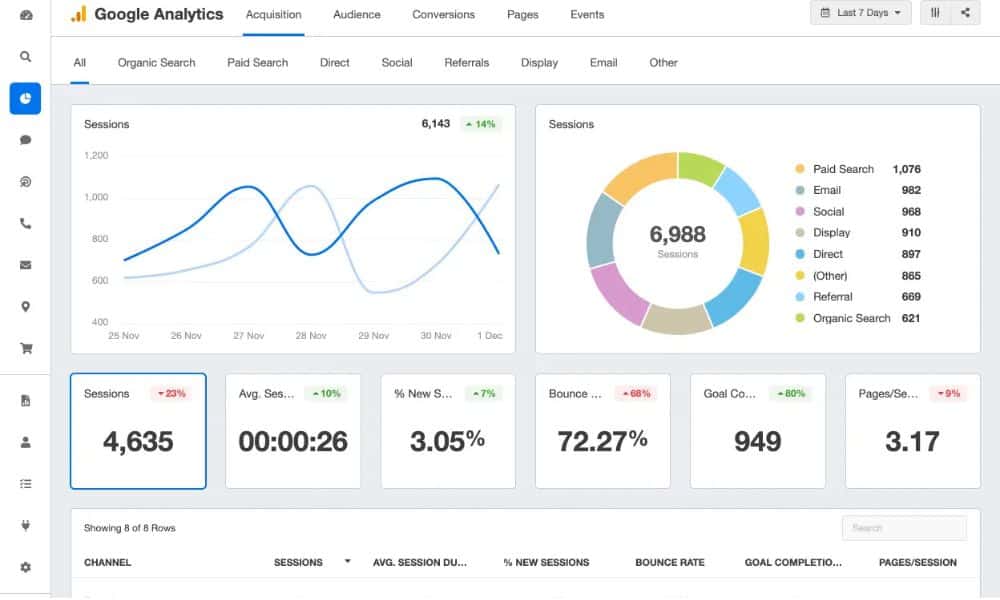The height and width of the screenshot is (600, 1000).
Task: Click the Search input field above table
Action: (904, 528)
